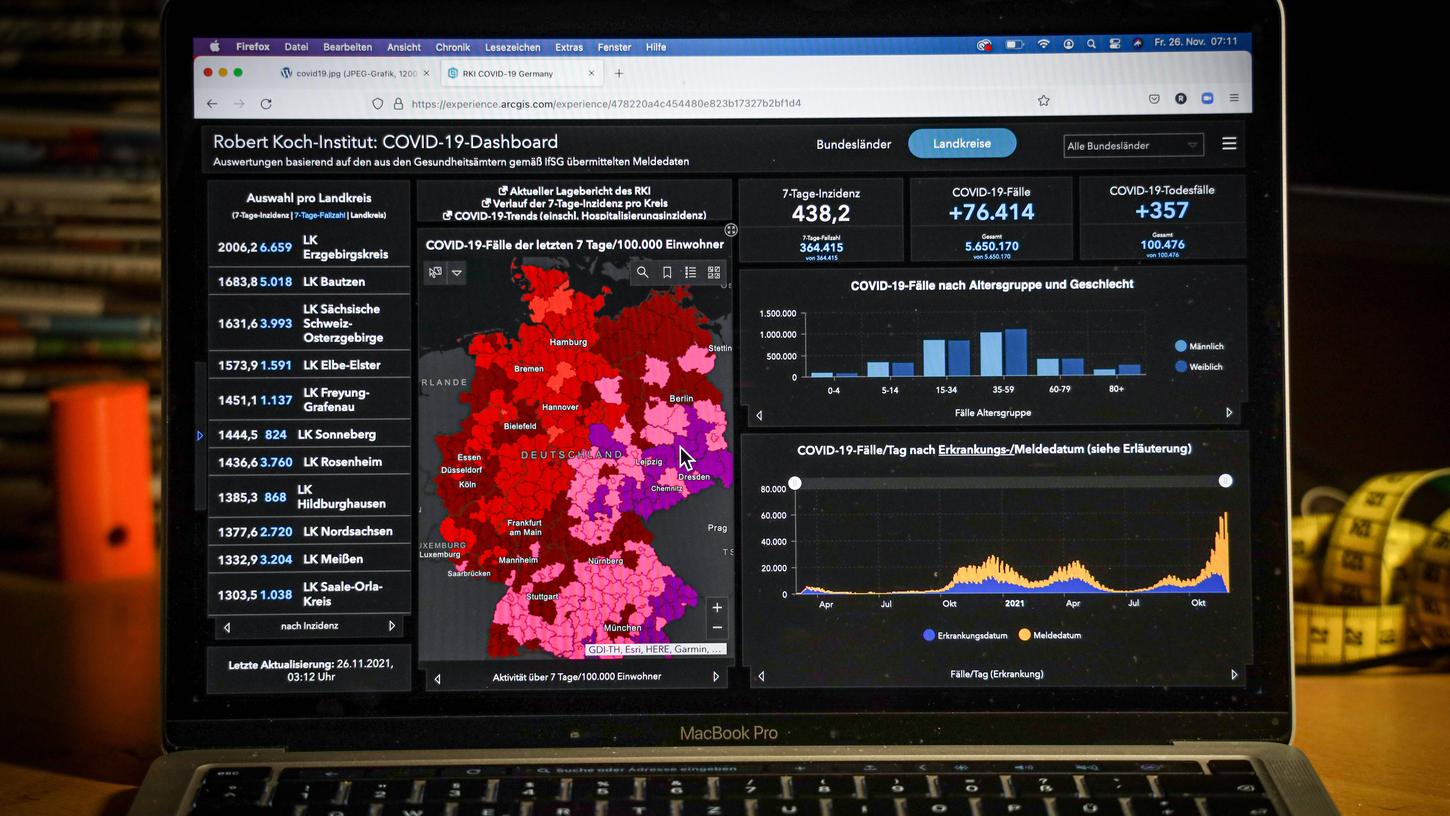
Task: Open the map search magnifier
Action: click(642, 272)
